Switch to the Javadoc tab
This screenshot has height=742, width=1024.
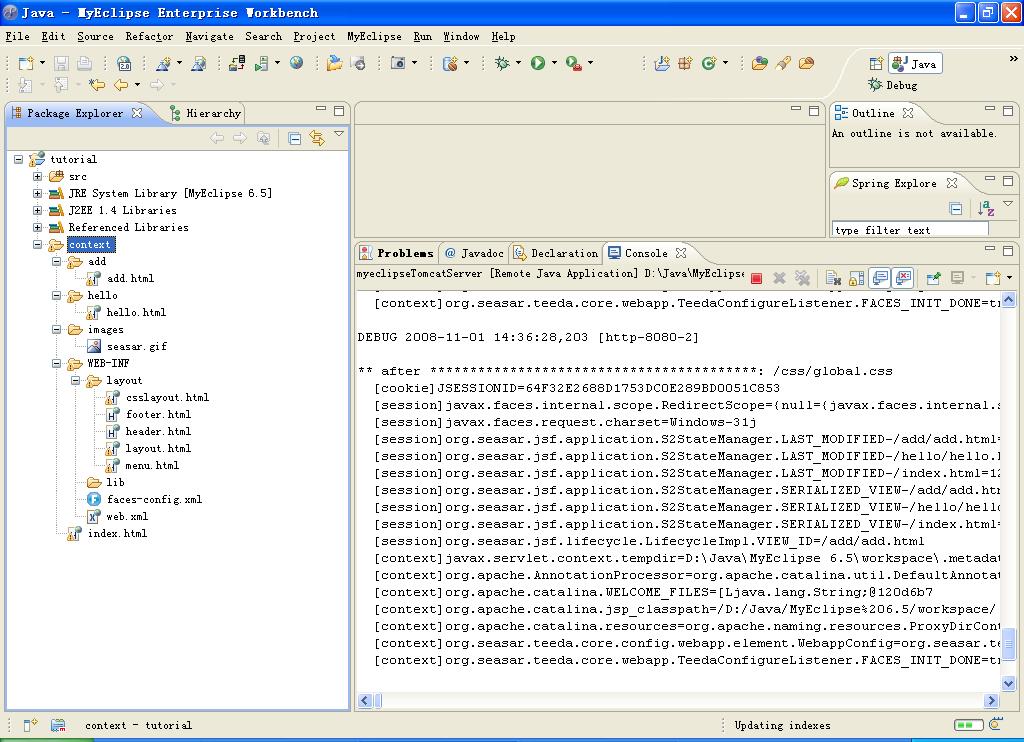pos(474,253)
